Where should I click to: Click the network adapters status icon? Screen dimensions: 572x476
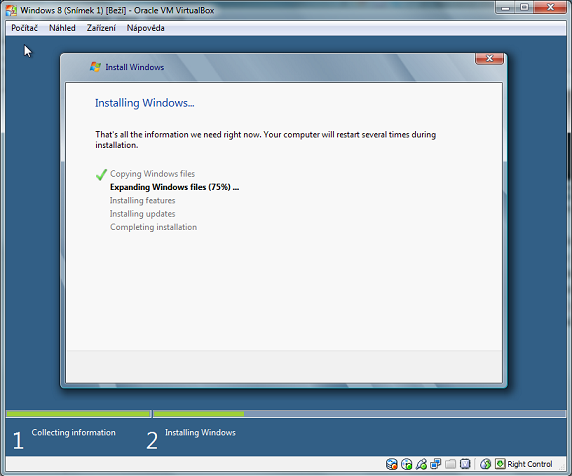[x=436, y=464]
